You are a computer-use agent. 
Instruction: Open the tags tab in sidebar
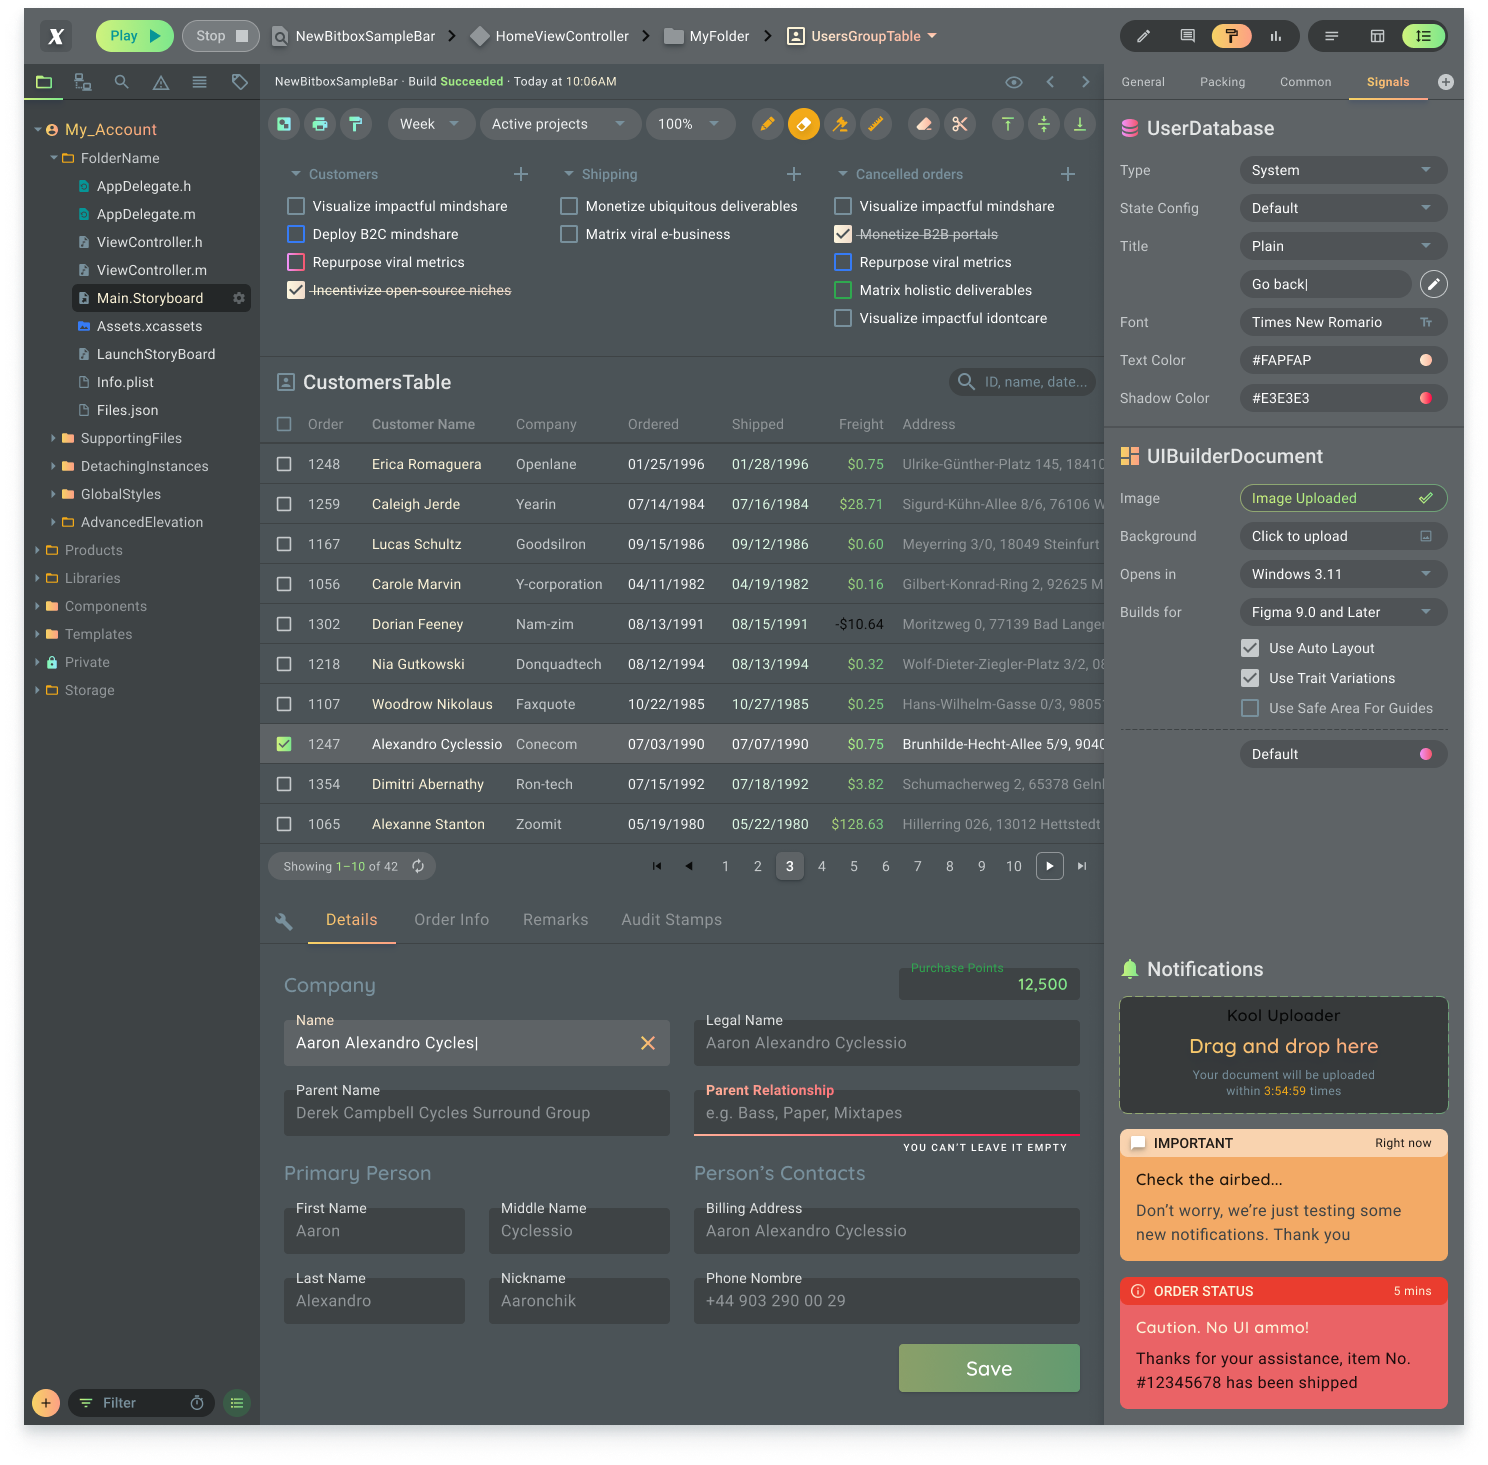tap(240, 82)
